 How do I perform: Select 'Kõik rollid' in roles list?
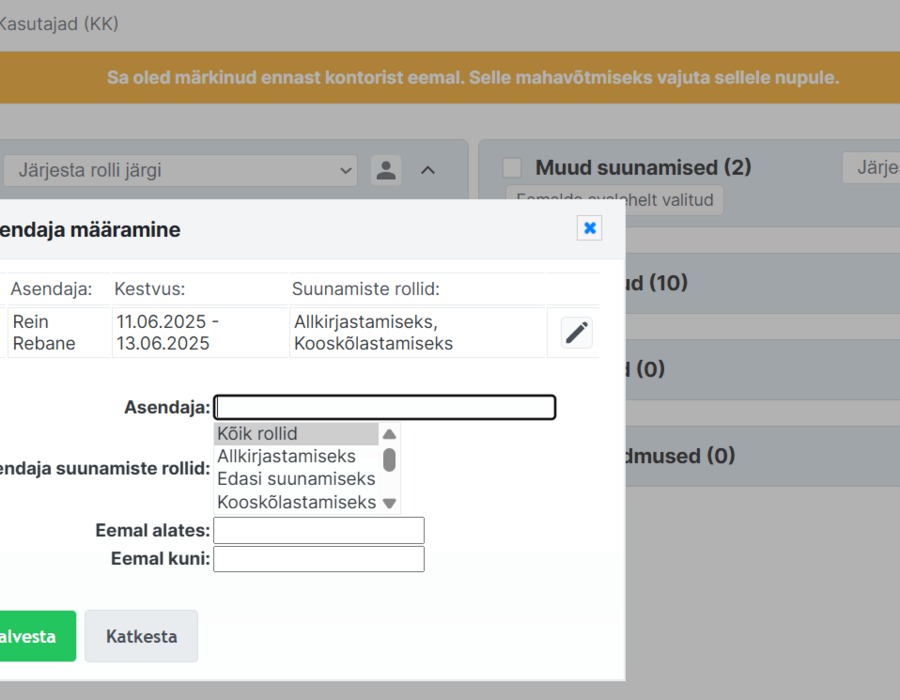click(296, 434)
